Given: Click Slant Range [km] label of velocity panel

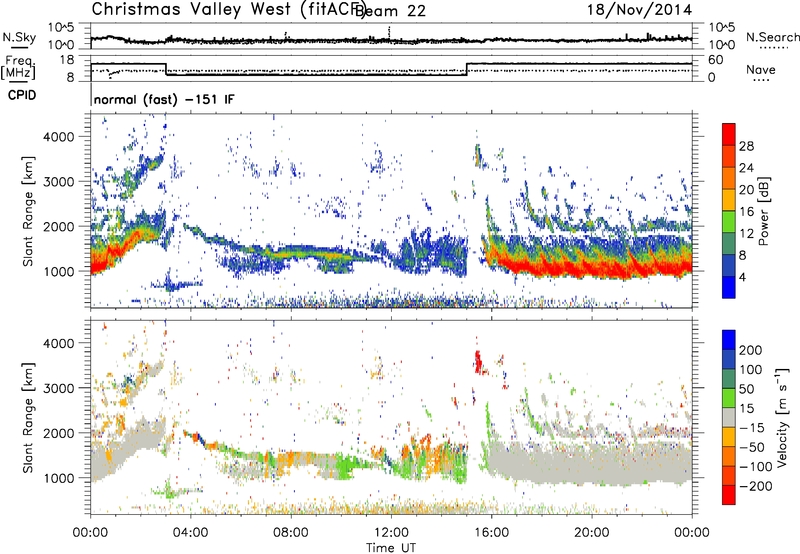Looking at the screenshot, I should click(x=28, y=418).
